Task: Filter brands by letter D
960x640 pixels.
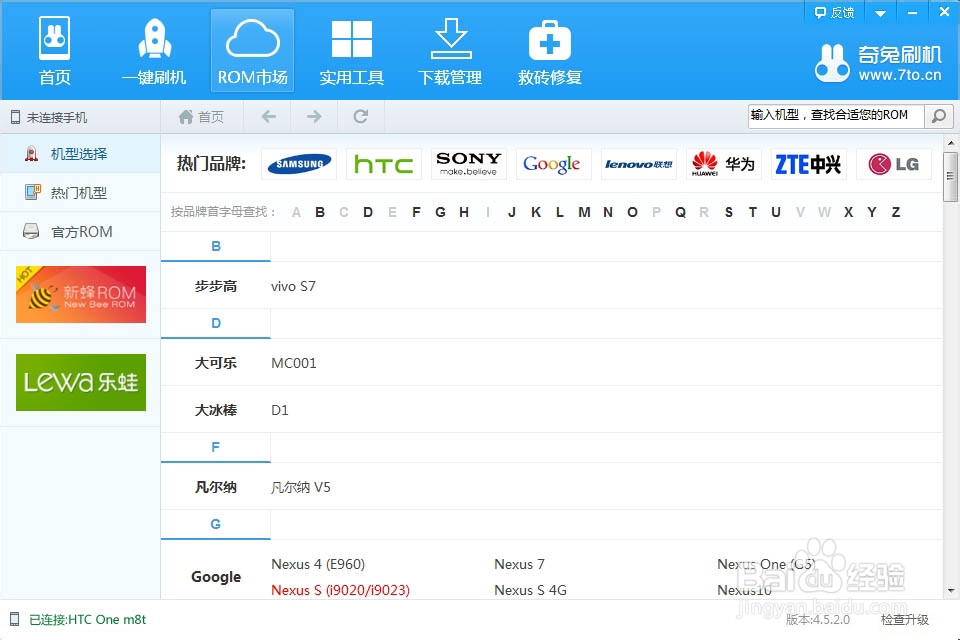Action: pyautogui.click(x=368, y=212)
